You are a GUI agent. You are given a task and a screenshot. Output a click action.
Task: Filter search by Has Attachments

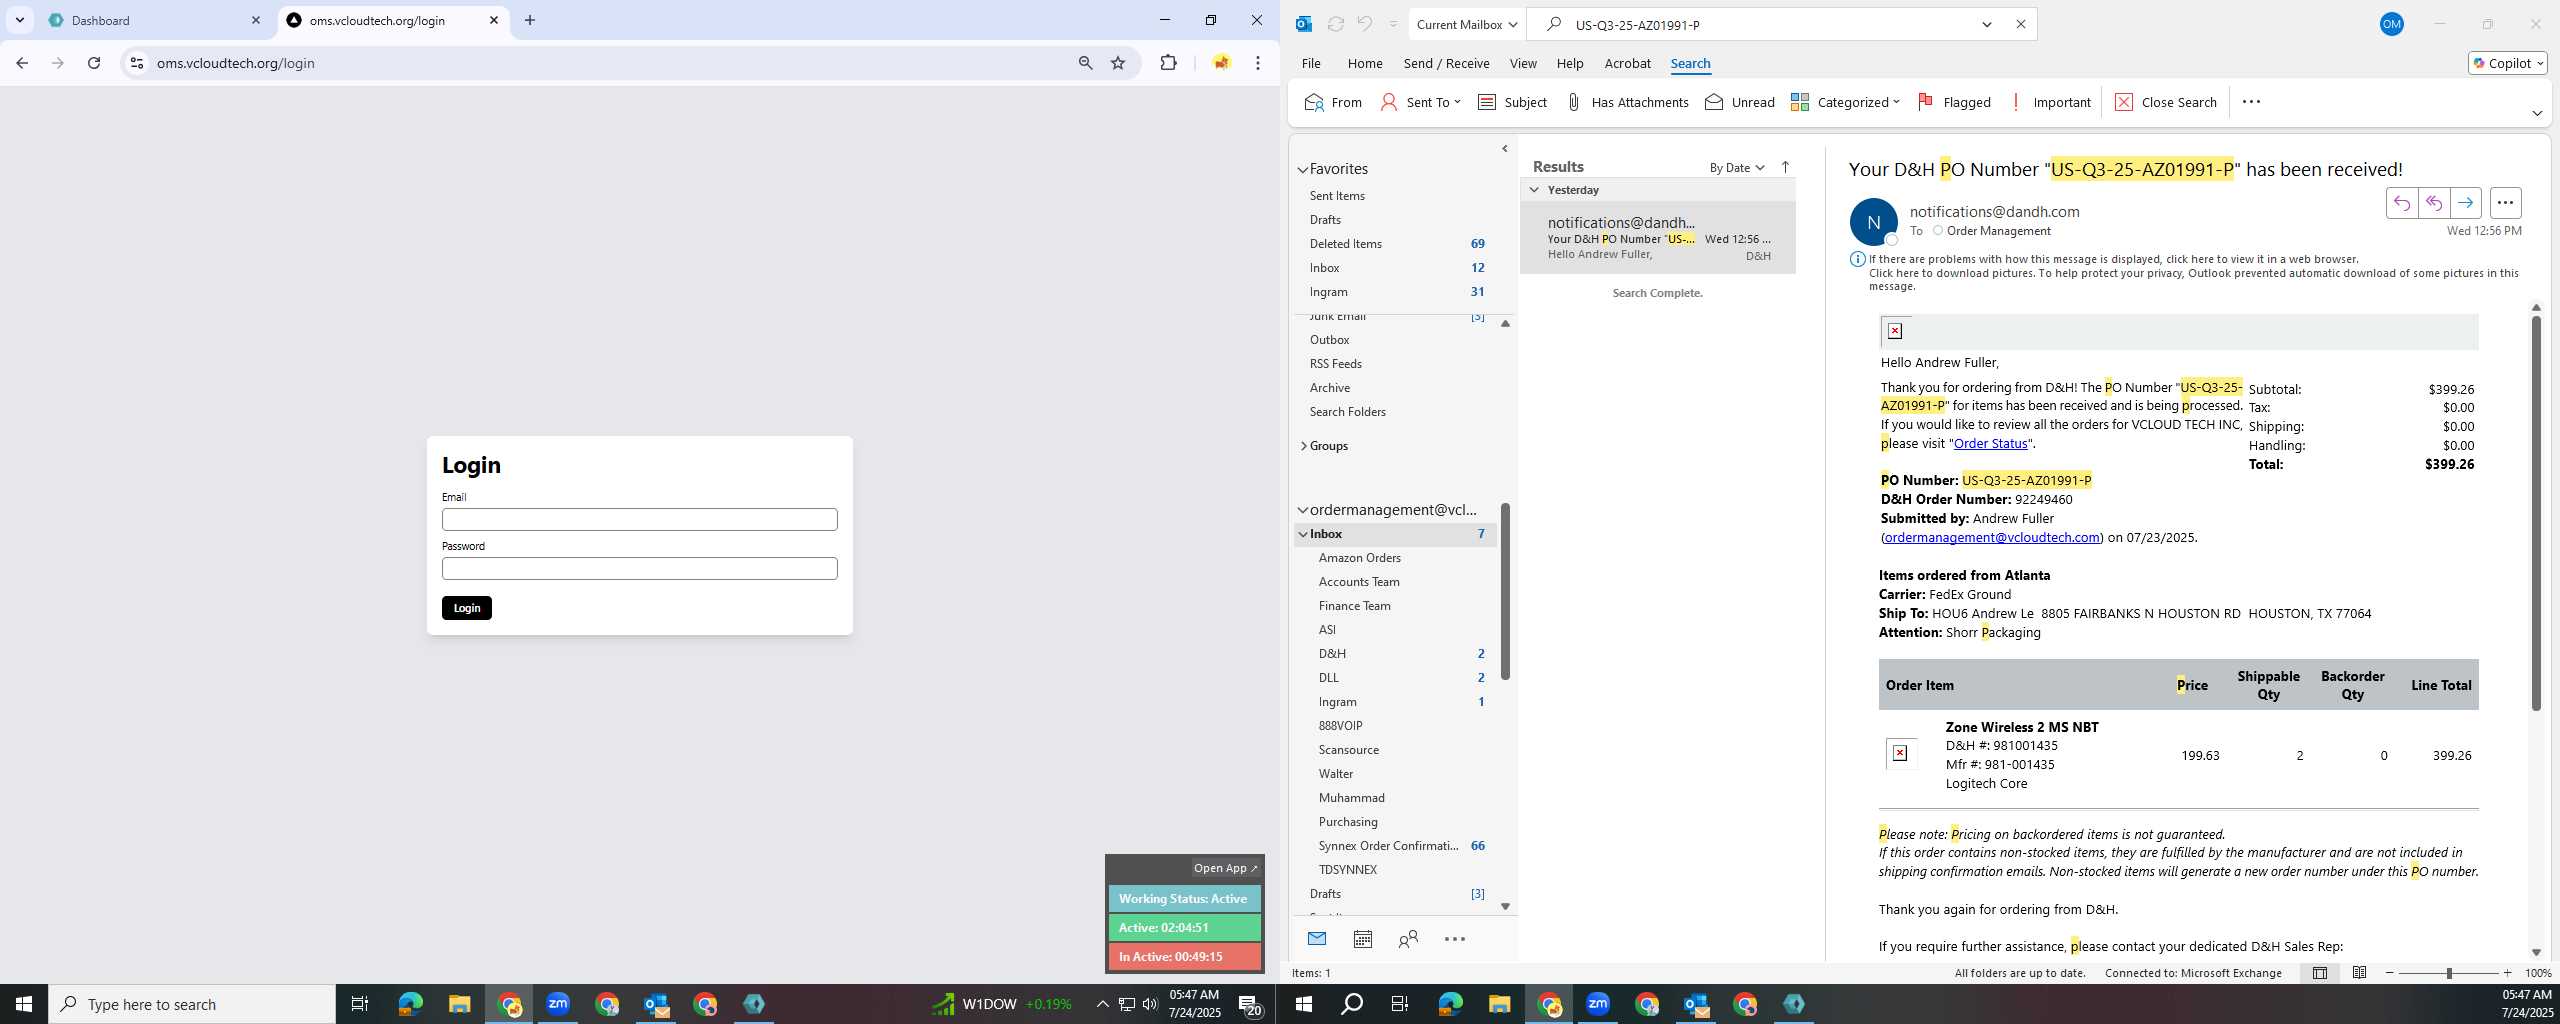[1626, 102]
